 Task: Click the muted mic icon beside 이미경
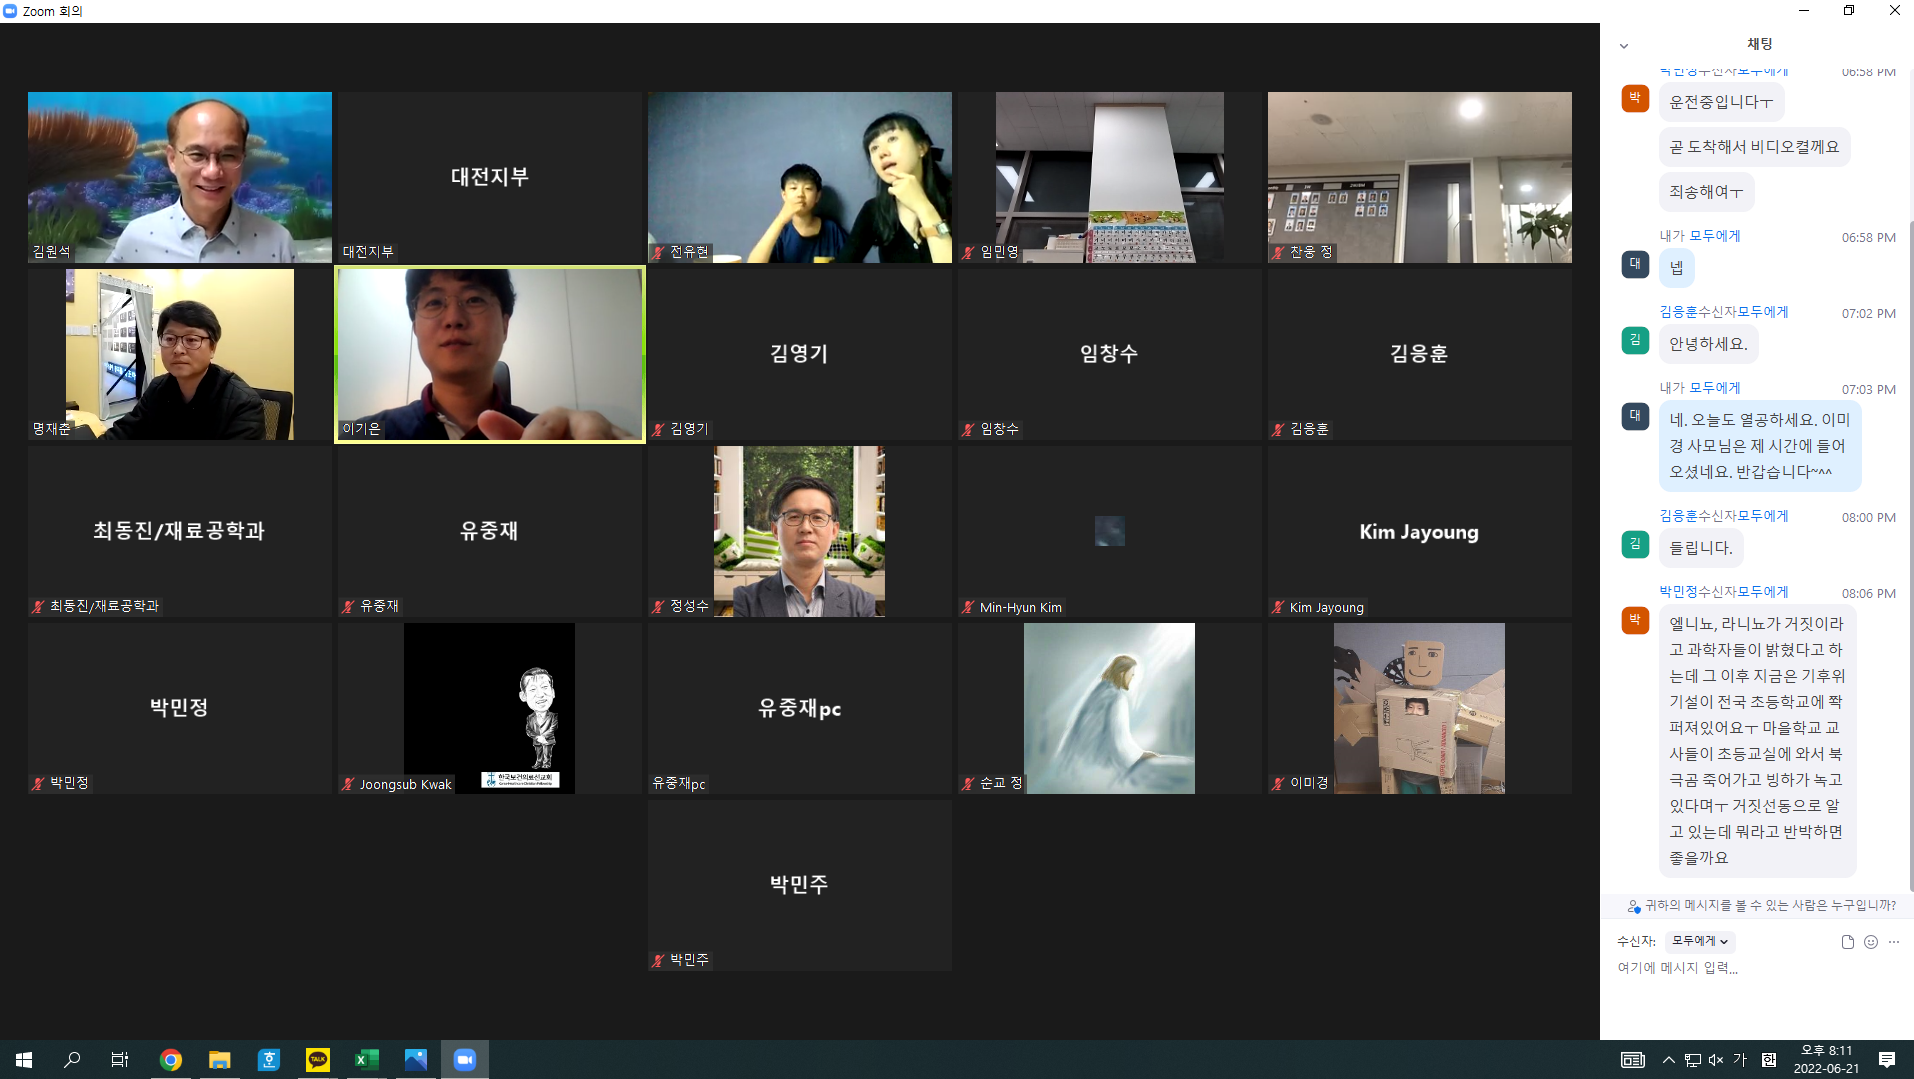(1278, 783)
